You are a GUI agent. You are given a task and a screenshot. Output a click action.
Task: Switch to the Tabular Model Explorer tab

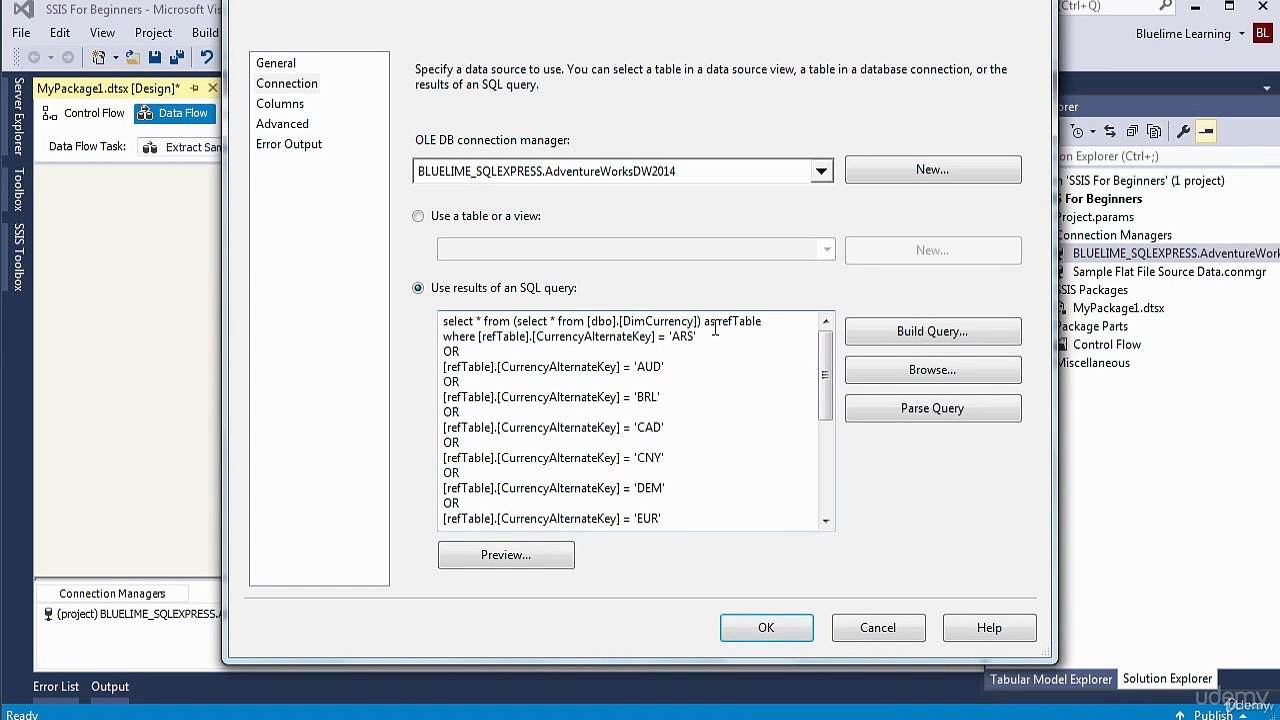coord(1051,680)
